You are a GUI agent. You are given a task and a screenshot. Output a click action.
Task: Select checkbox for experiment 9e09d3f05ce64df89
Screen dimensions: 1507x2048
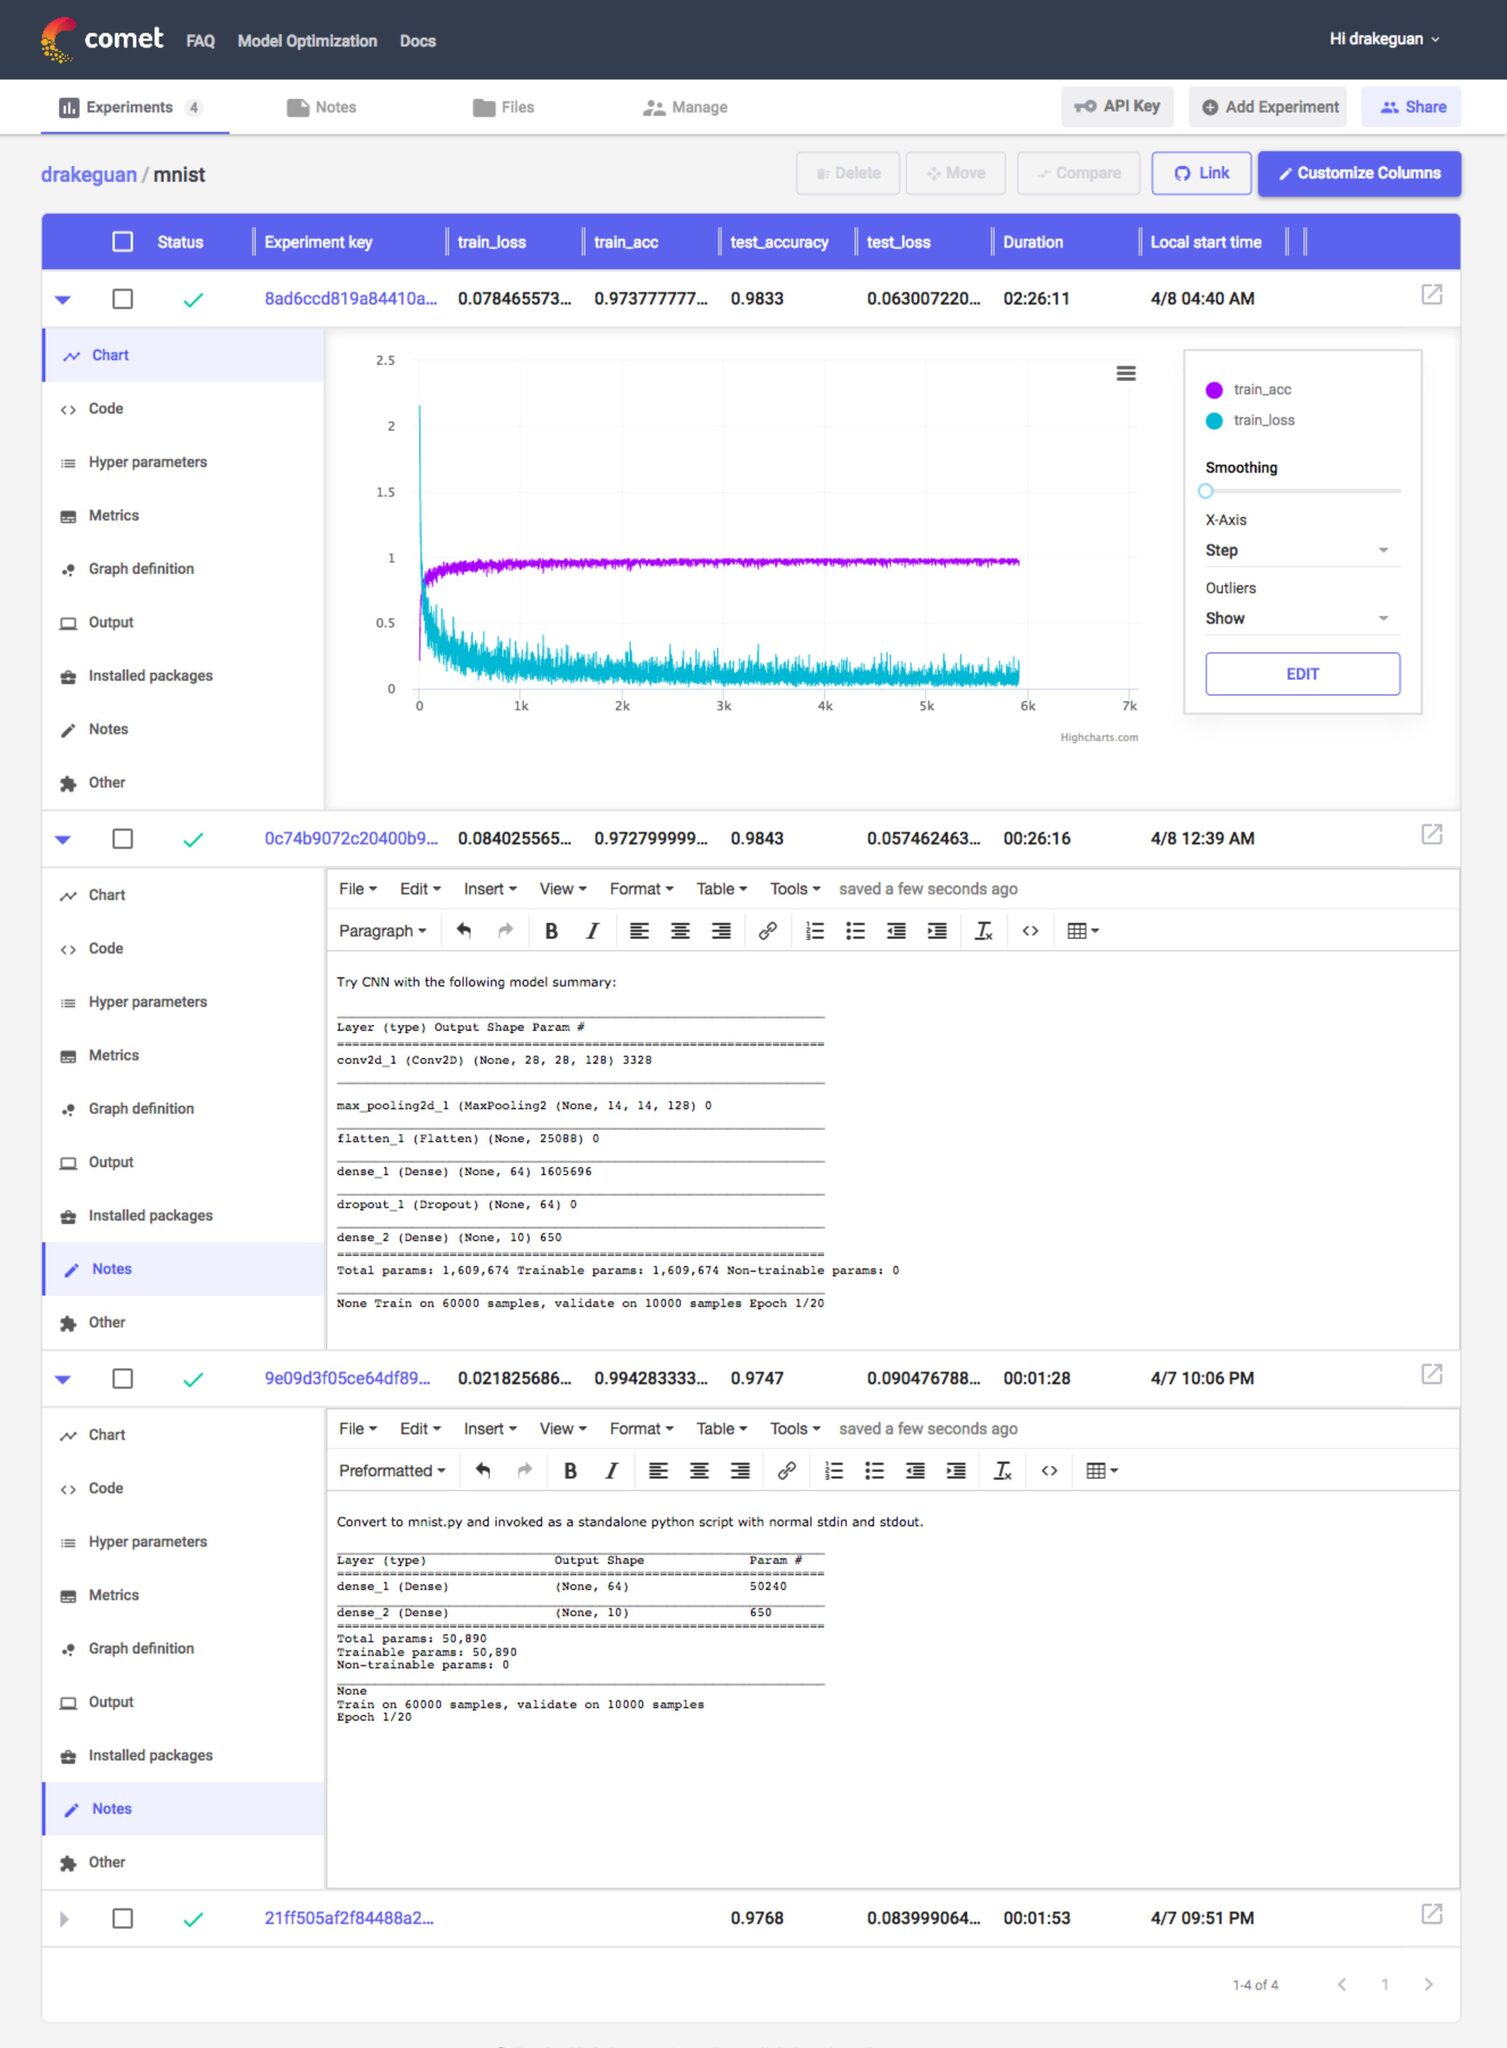(122, 1379)
